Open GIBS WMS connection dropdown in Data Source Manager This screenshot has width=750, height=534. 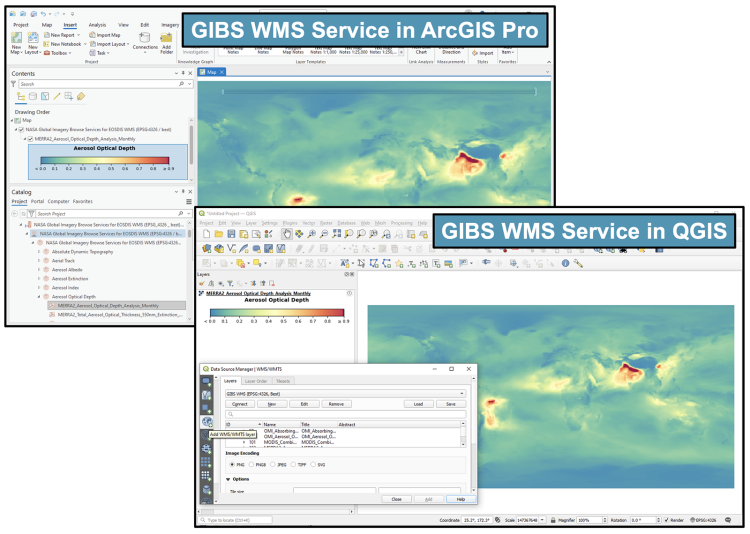click(x=345, y=394)
